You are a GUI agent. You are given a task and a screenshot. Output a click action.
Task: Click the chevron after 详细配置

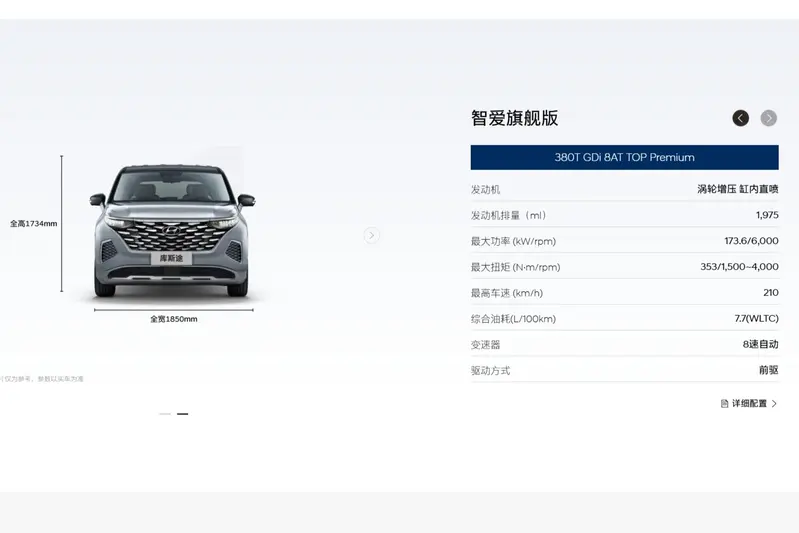[774, 404]
